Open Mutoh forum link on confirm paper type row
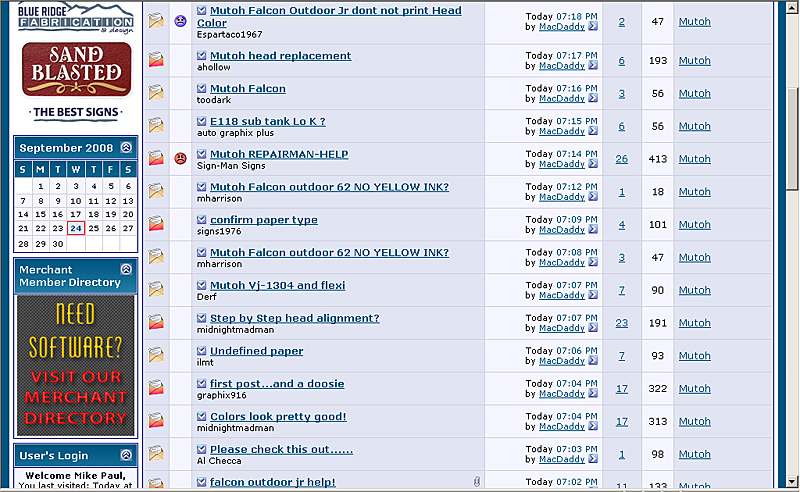The image size is (800, 492). click(694, 225)
